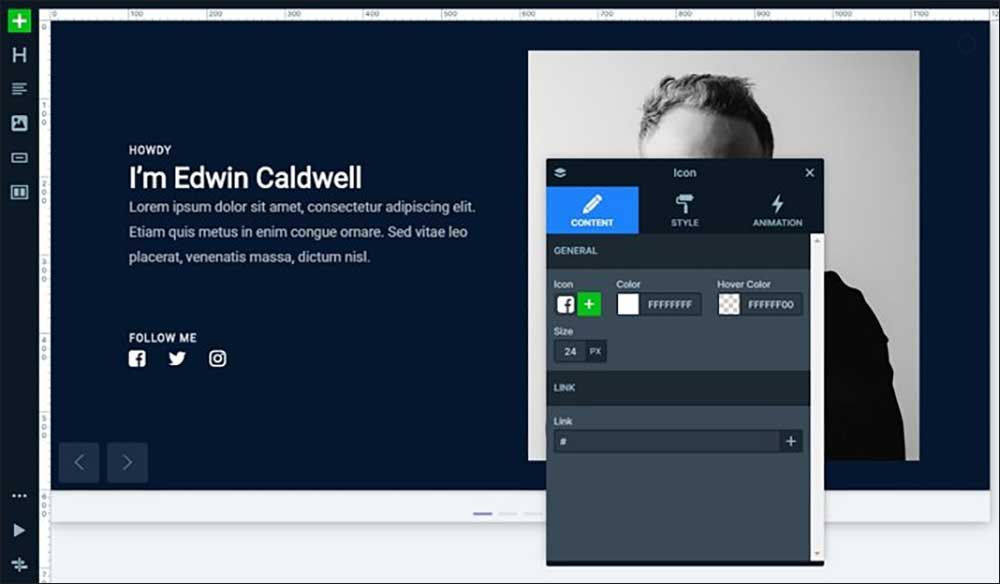
Task: Click the green add layer plus icon
Action: click(19, 21)
